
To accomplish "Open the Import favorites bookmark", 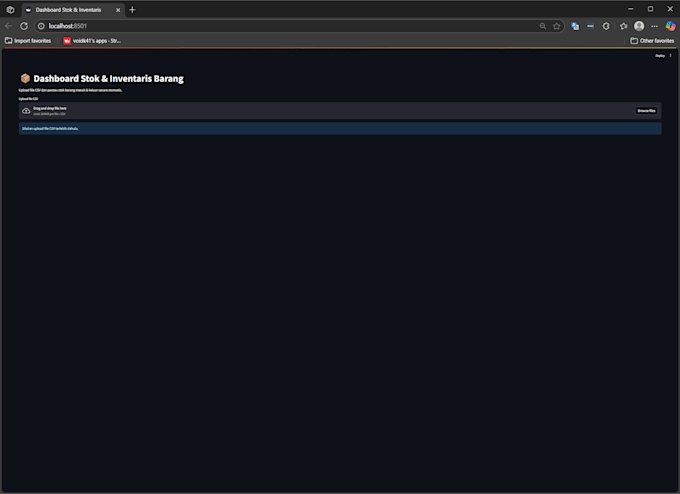I will (x=28, y=41).
